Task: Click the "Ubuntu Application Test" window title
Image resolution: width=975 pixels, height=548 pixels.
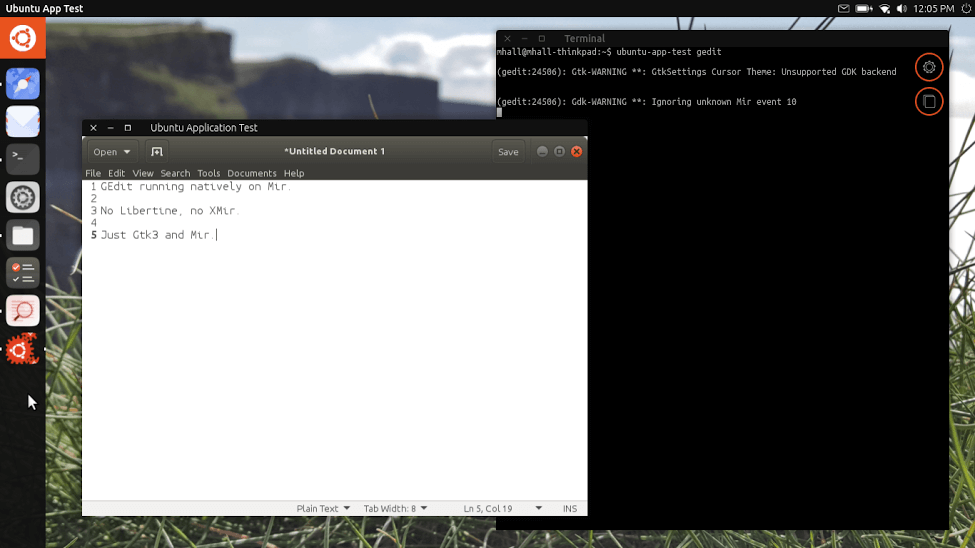Action: (x=204, y=128)
